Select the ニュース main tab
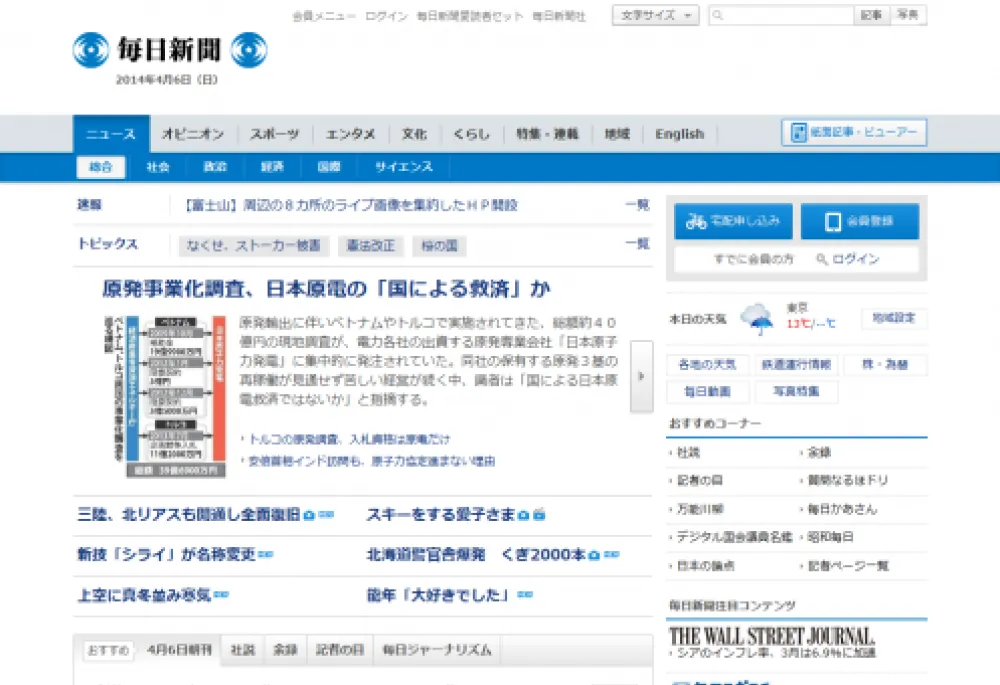 (111, 134)
